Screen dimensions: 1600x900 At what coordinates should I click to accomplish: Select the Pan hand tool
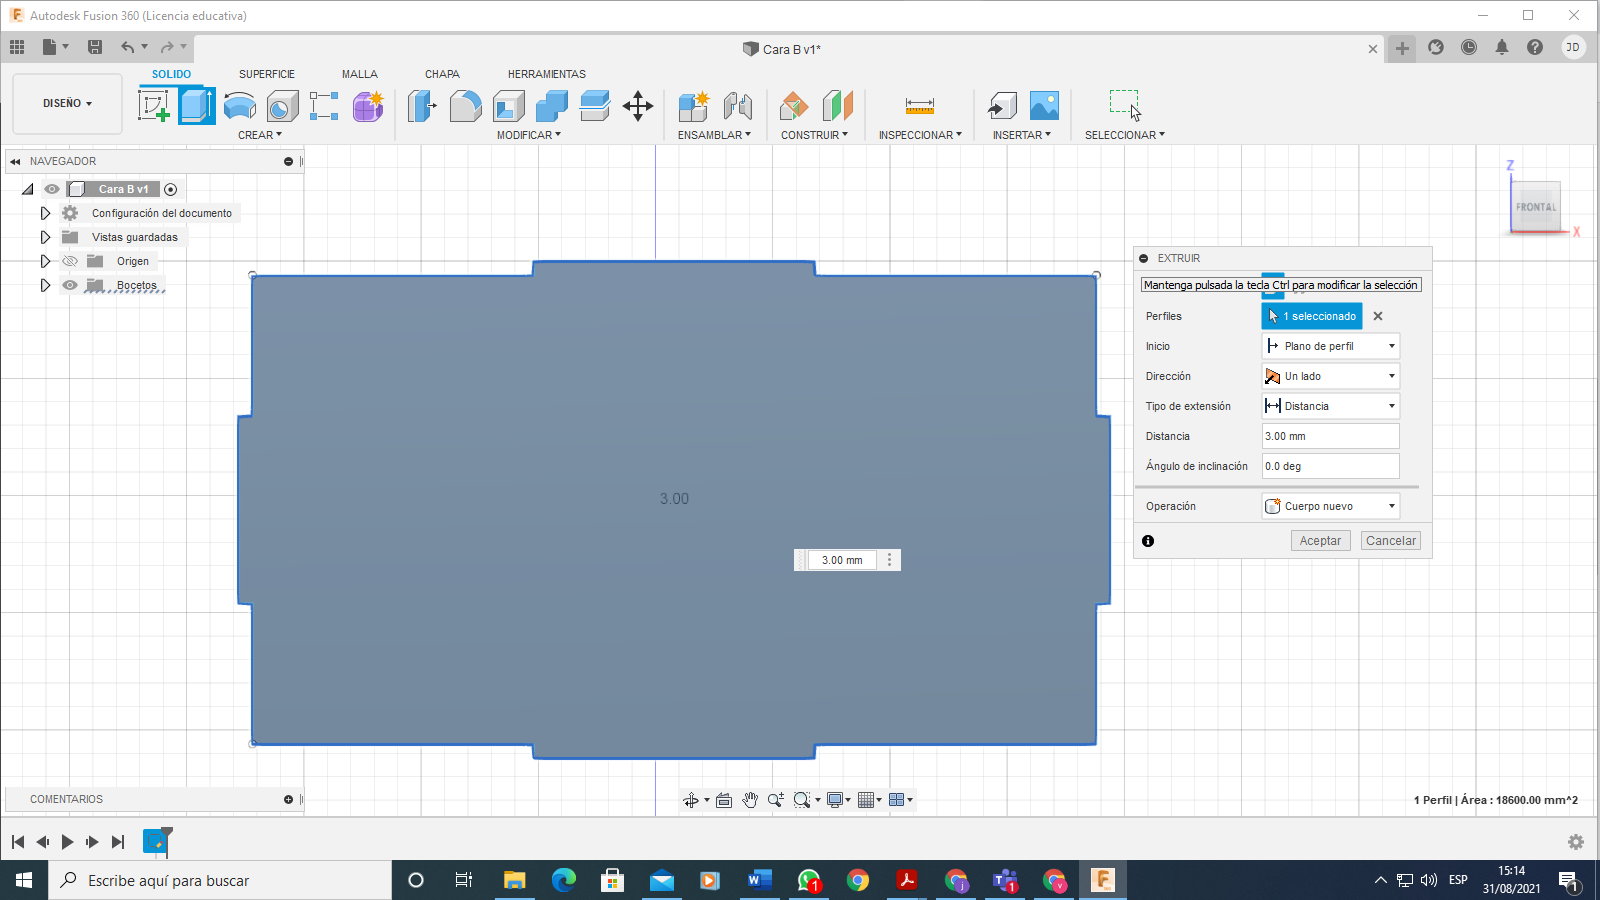[750, 800]
